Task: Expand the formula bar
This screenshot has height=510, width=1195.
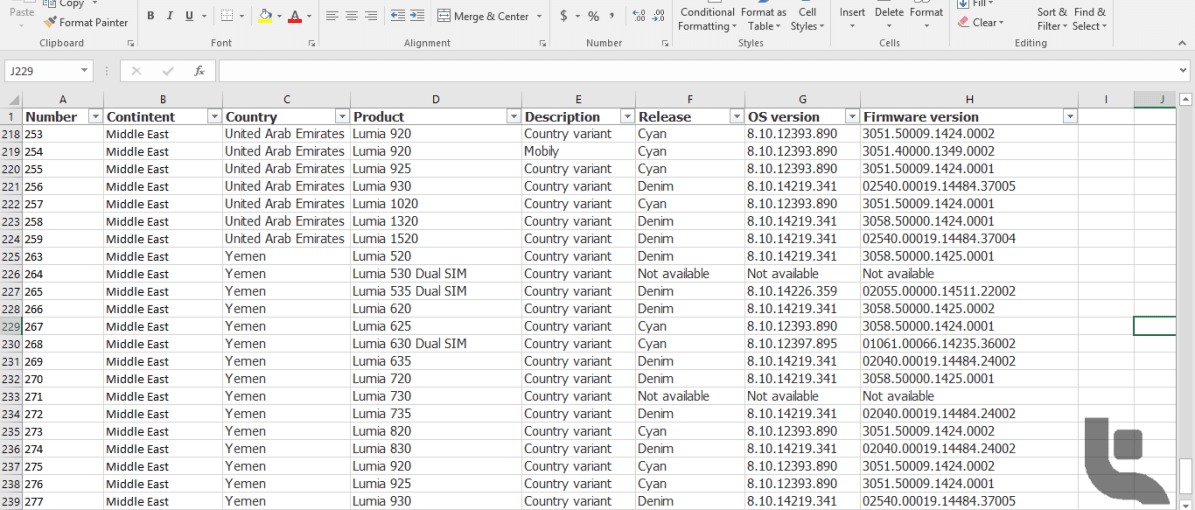Action: (1184, 71)
